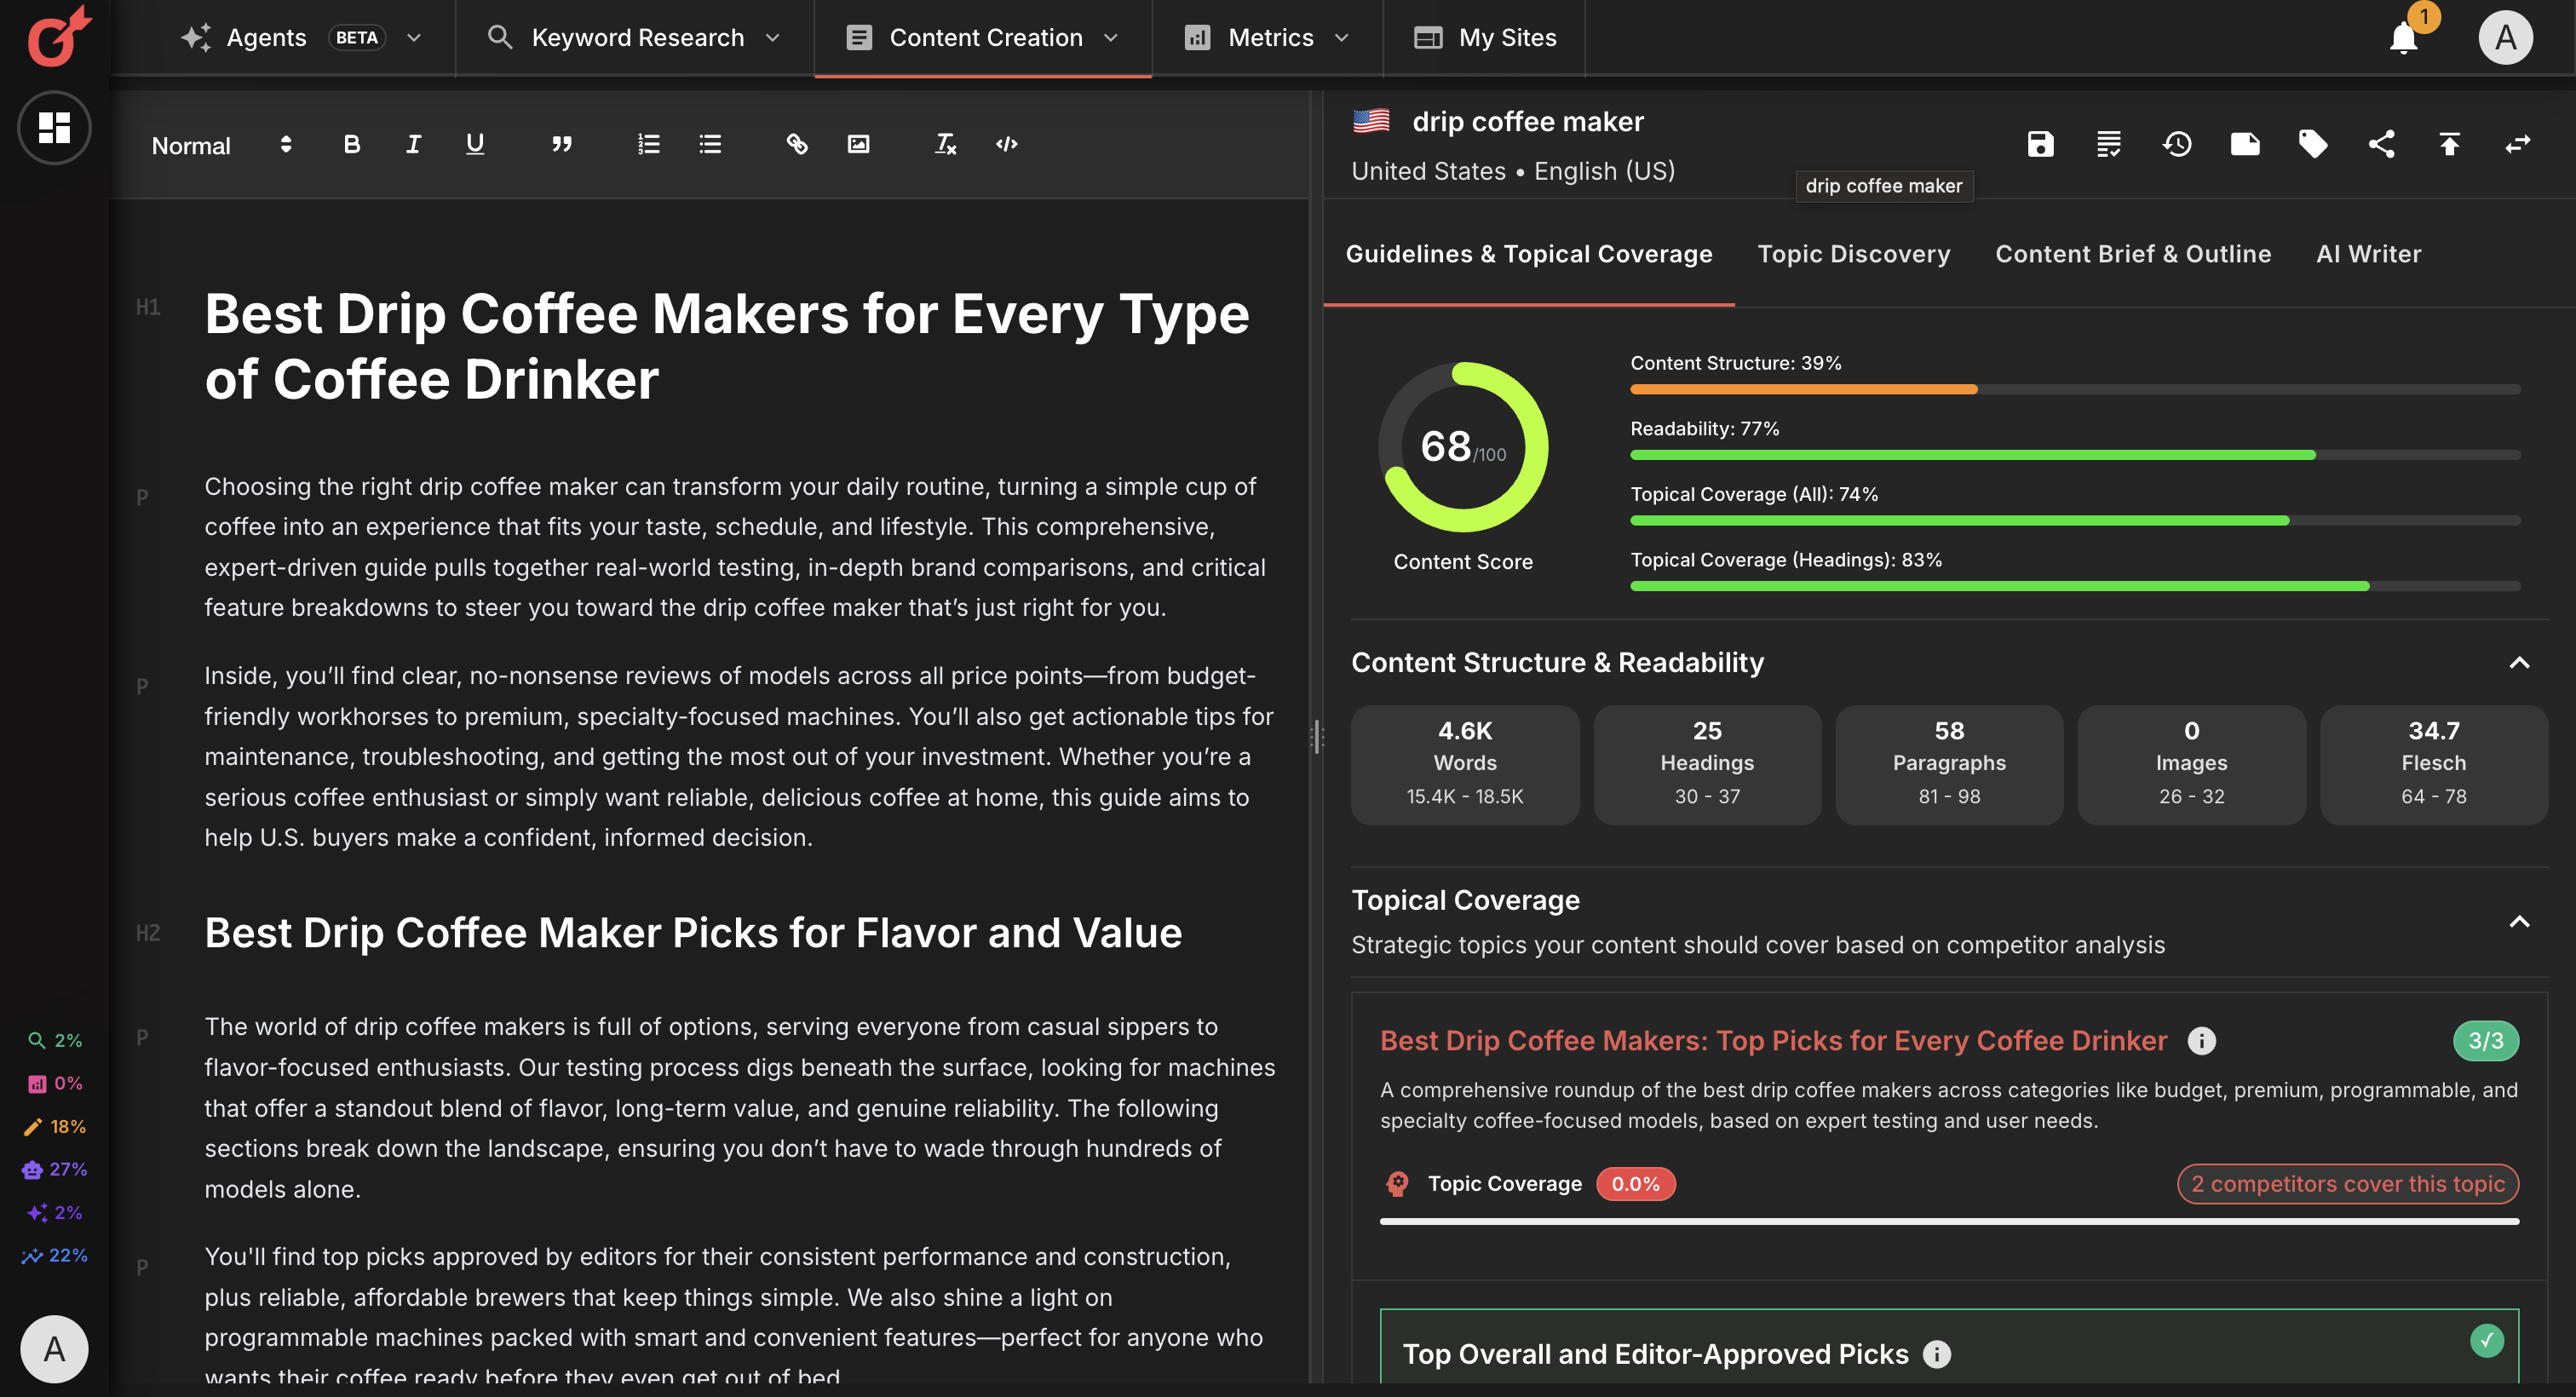The height and width of the screenshot is (1397, 2576).
Task: Collapse the Content Structure & Readability section
Action: [2519, 663]
